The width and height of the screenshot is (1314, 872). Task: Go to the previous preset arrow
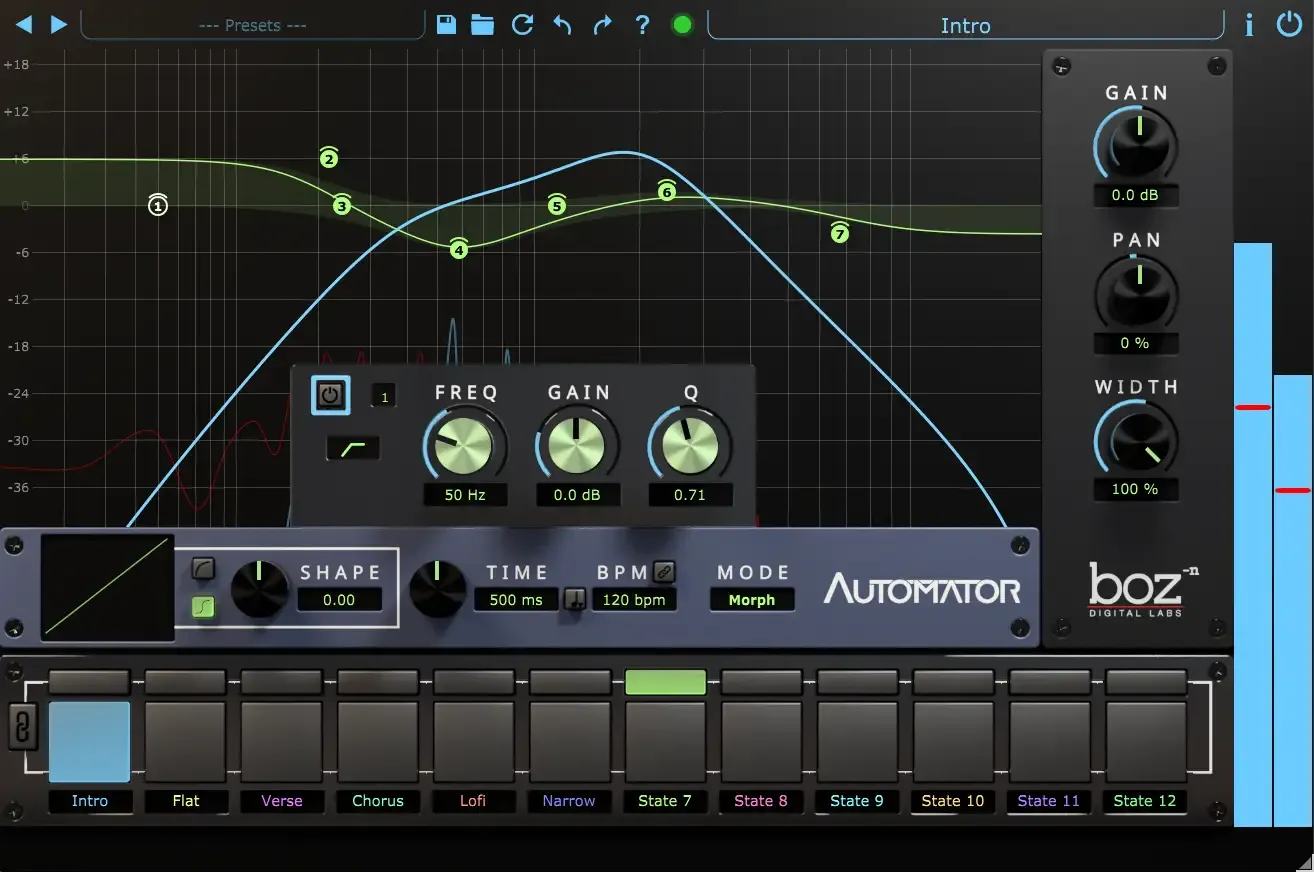click(x=23, y=24)
